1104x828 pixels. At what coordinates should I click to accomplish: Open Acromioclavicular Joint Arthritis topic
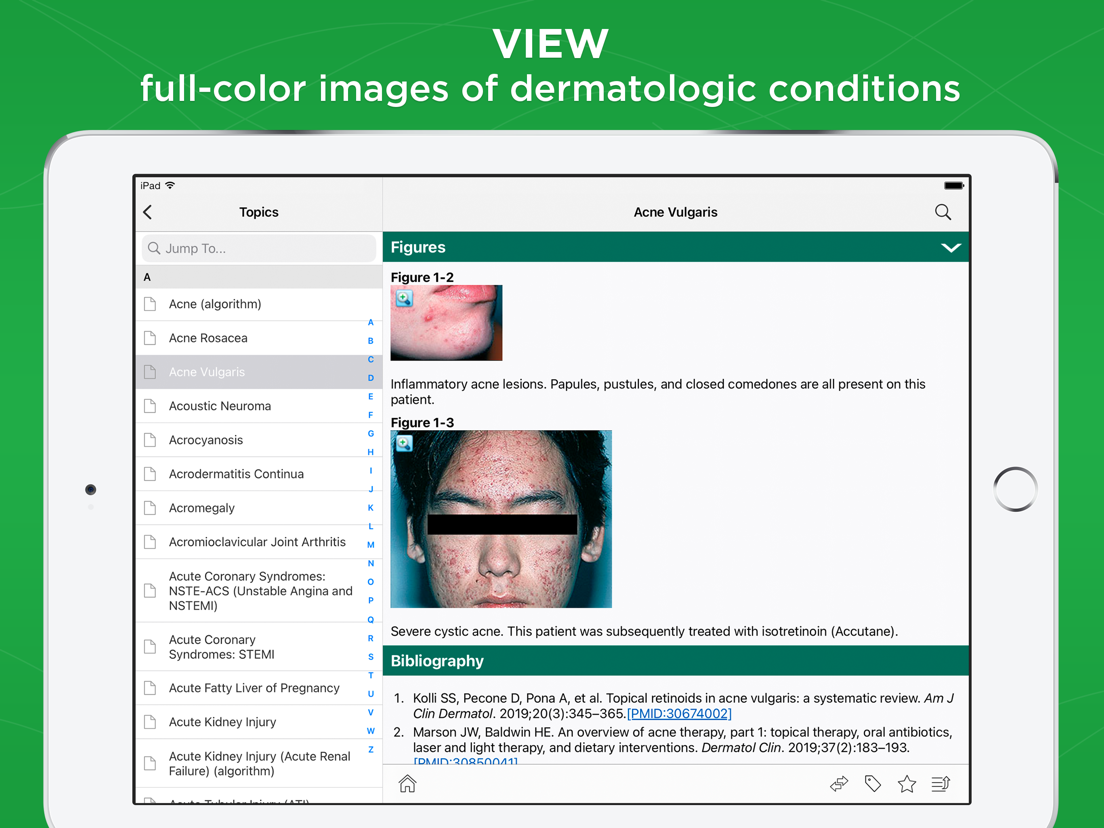[258, 542]
